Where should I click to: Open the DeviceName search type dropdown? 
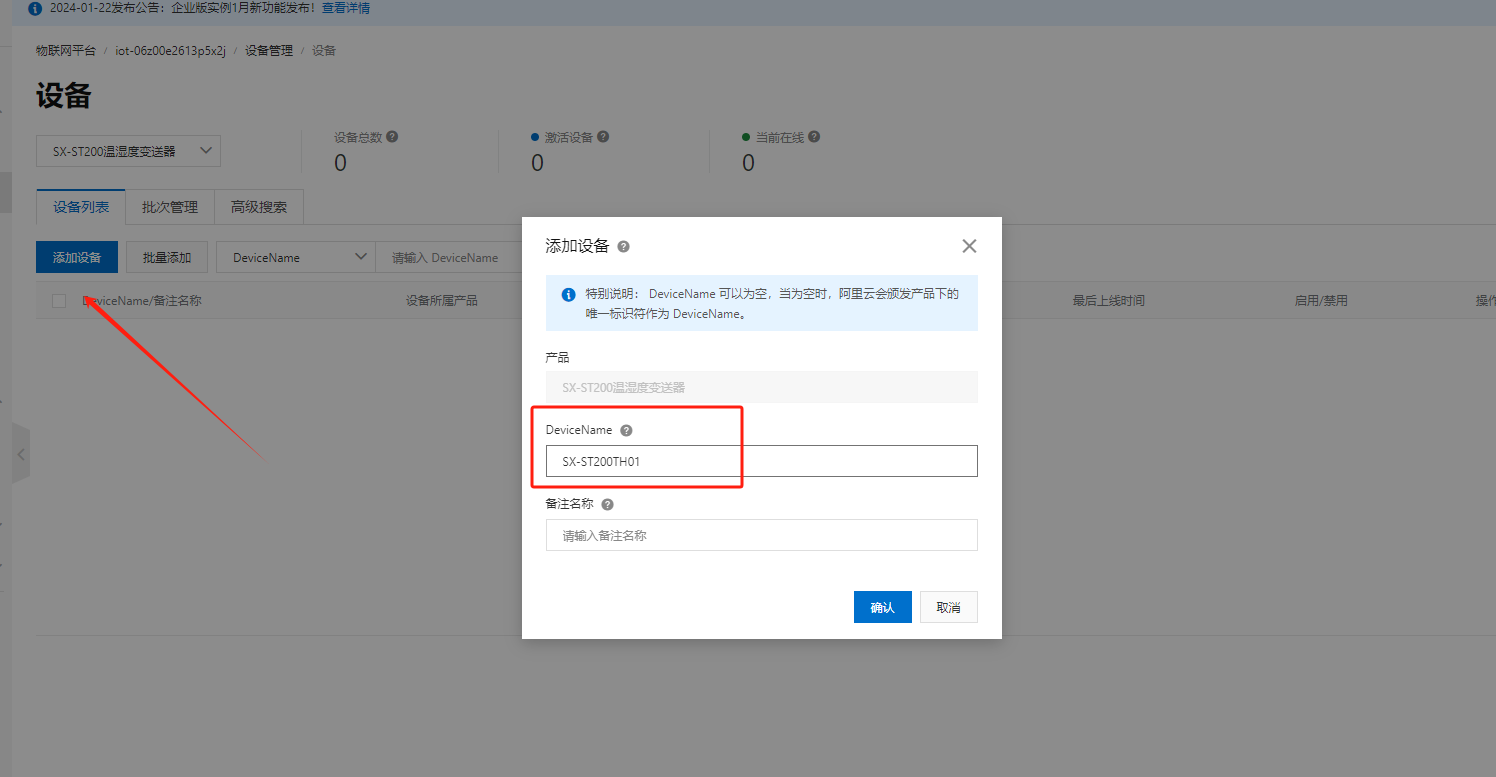point(296,257)
